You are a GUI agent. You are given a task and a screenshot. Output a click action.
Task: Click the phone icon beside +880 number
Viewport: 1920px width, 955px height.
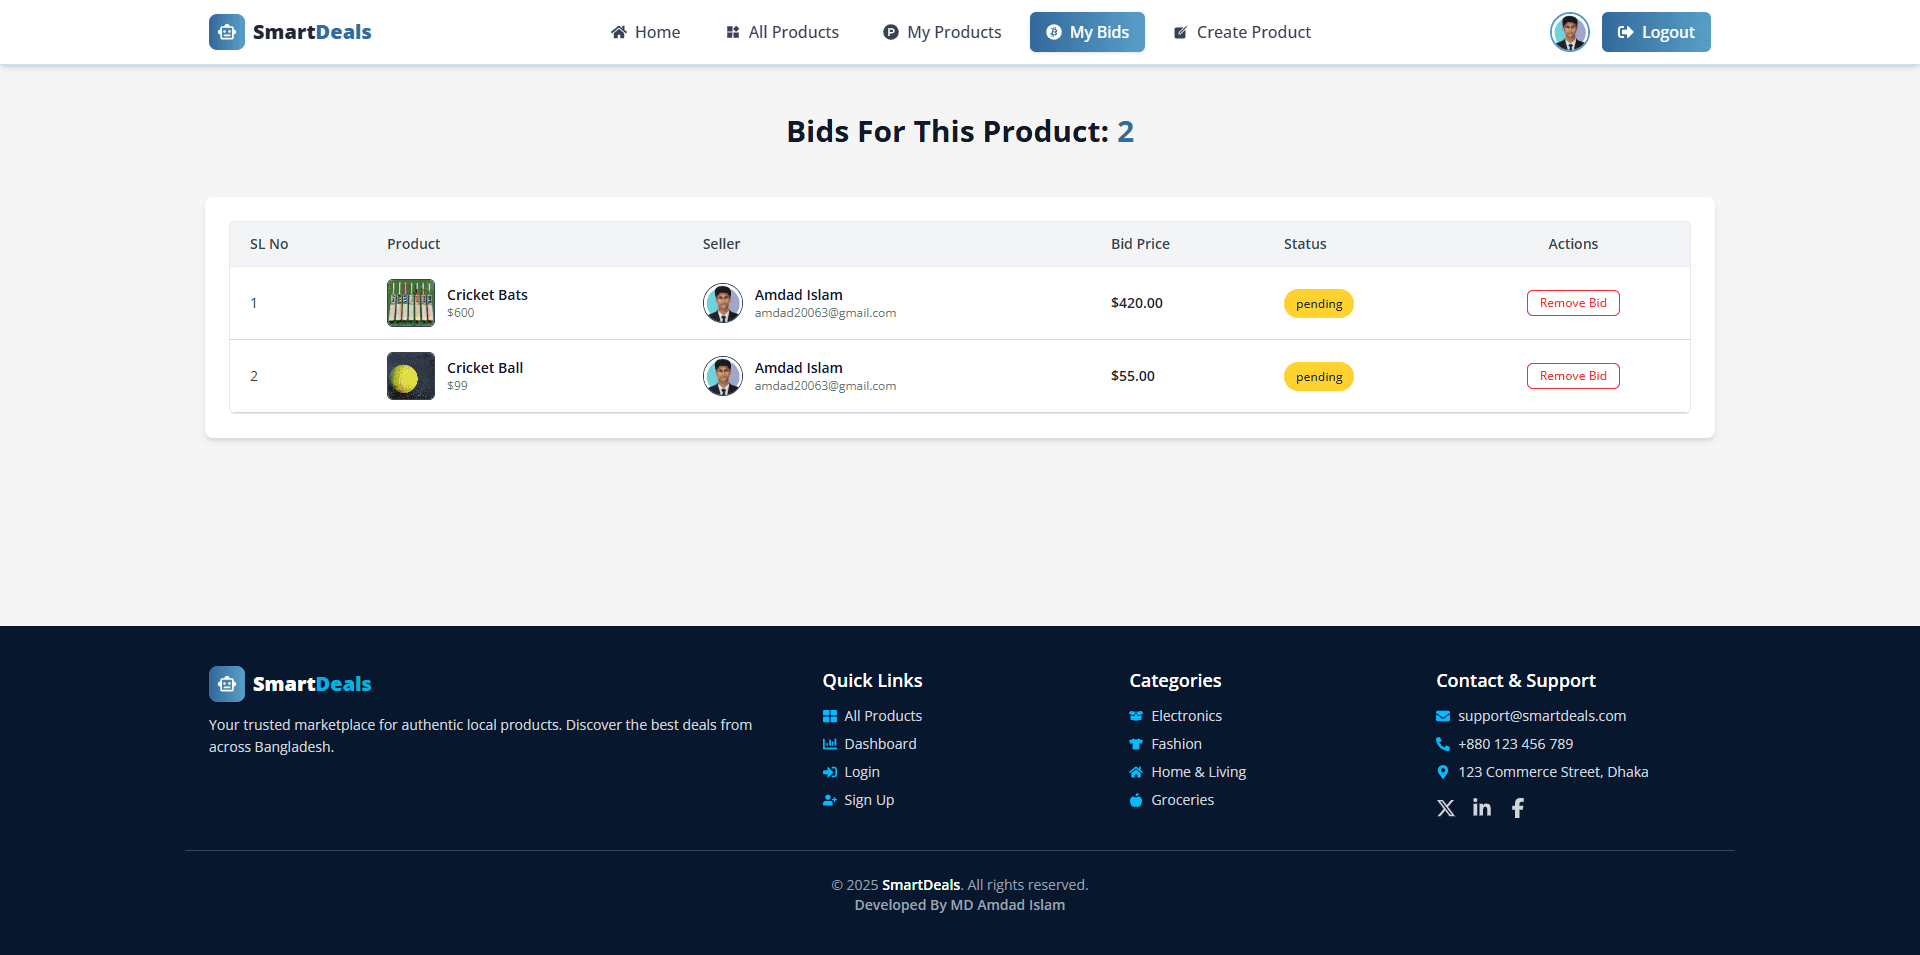[1443, 744]
